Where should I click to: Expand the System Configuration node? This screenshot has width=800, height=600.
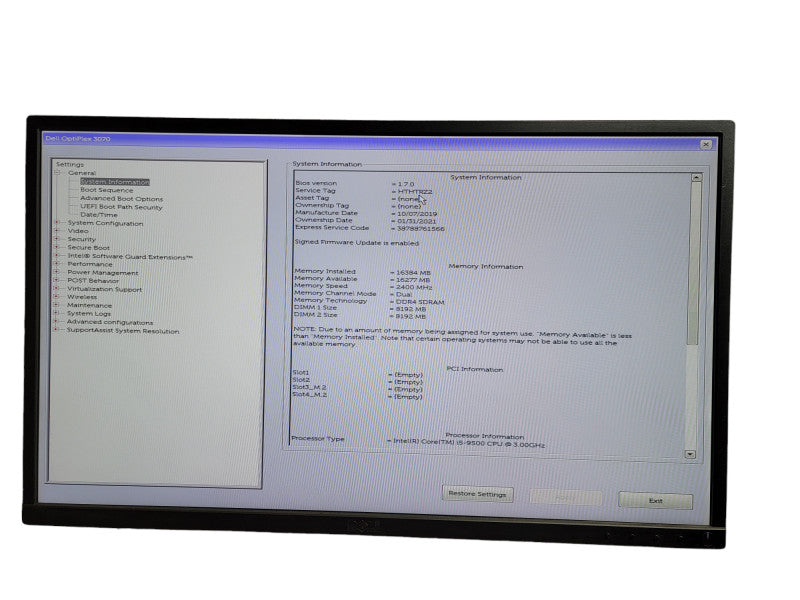point(57,222)
